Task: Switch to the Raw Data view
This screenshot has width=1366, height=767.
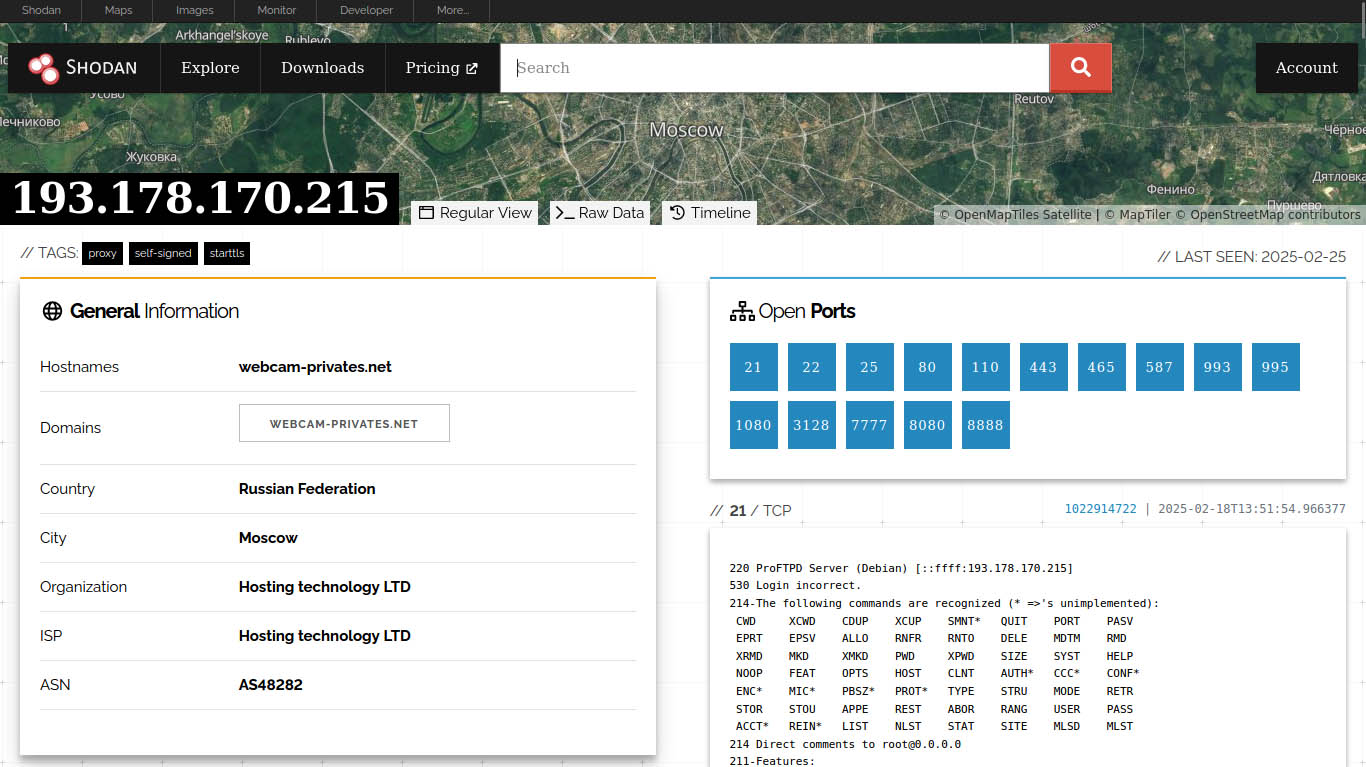Action: pos(600,213)
